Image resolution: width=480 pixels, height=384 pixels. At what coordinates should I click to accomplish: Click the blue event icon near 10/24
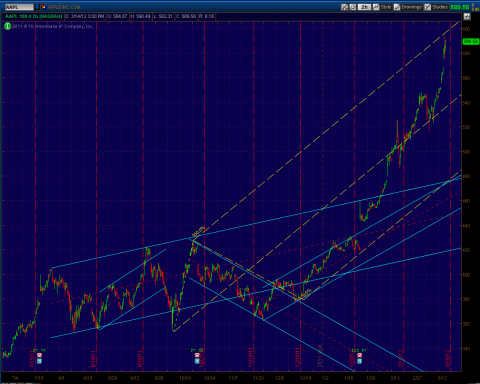(197, 361)
